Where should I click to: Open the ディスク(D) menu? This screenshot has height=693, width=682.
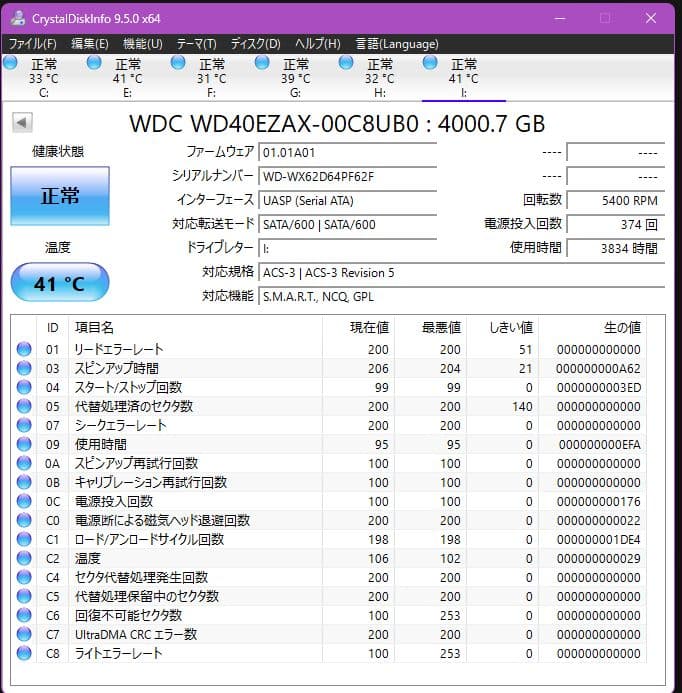click(x=256, y=44)
